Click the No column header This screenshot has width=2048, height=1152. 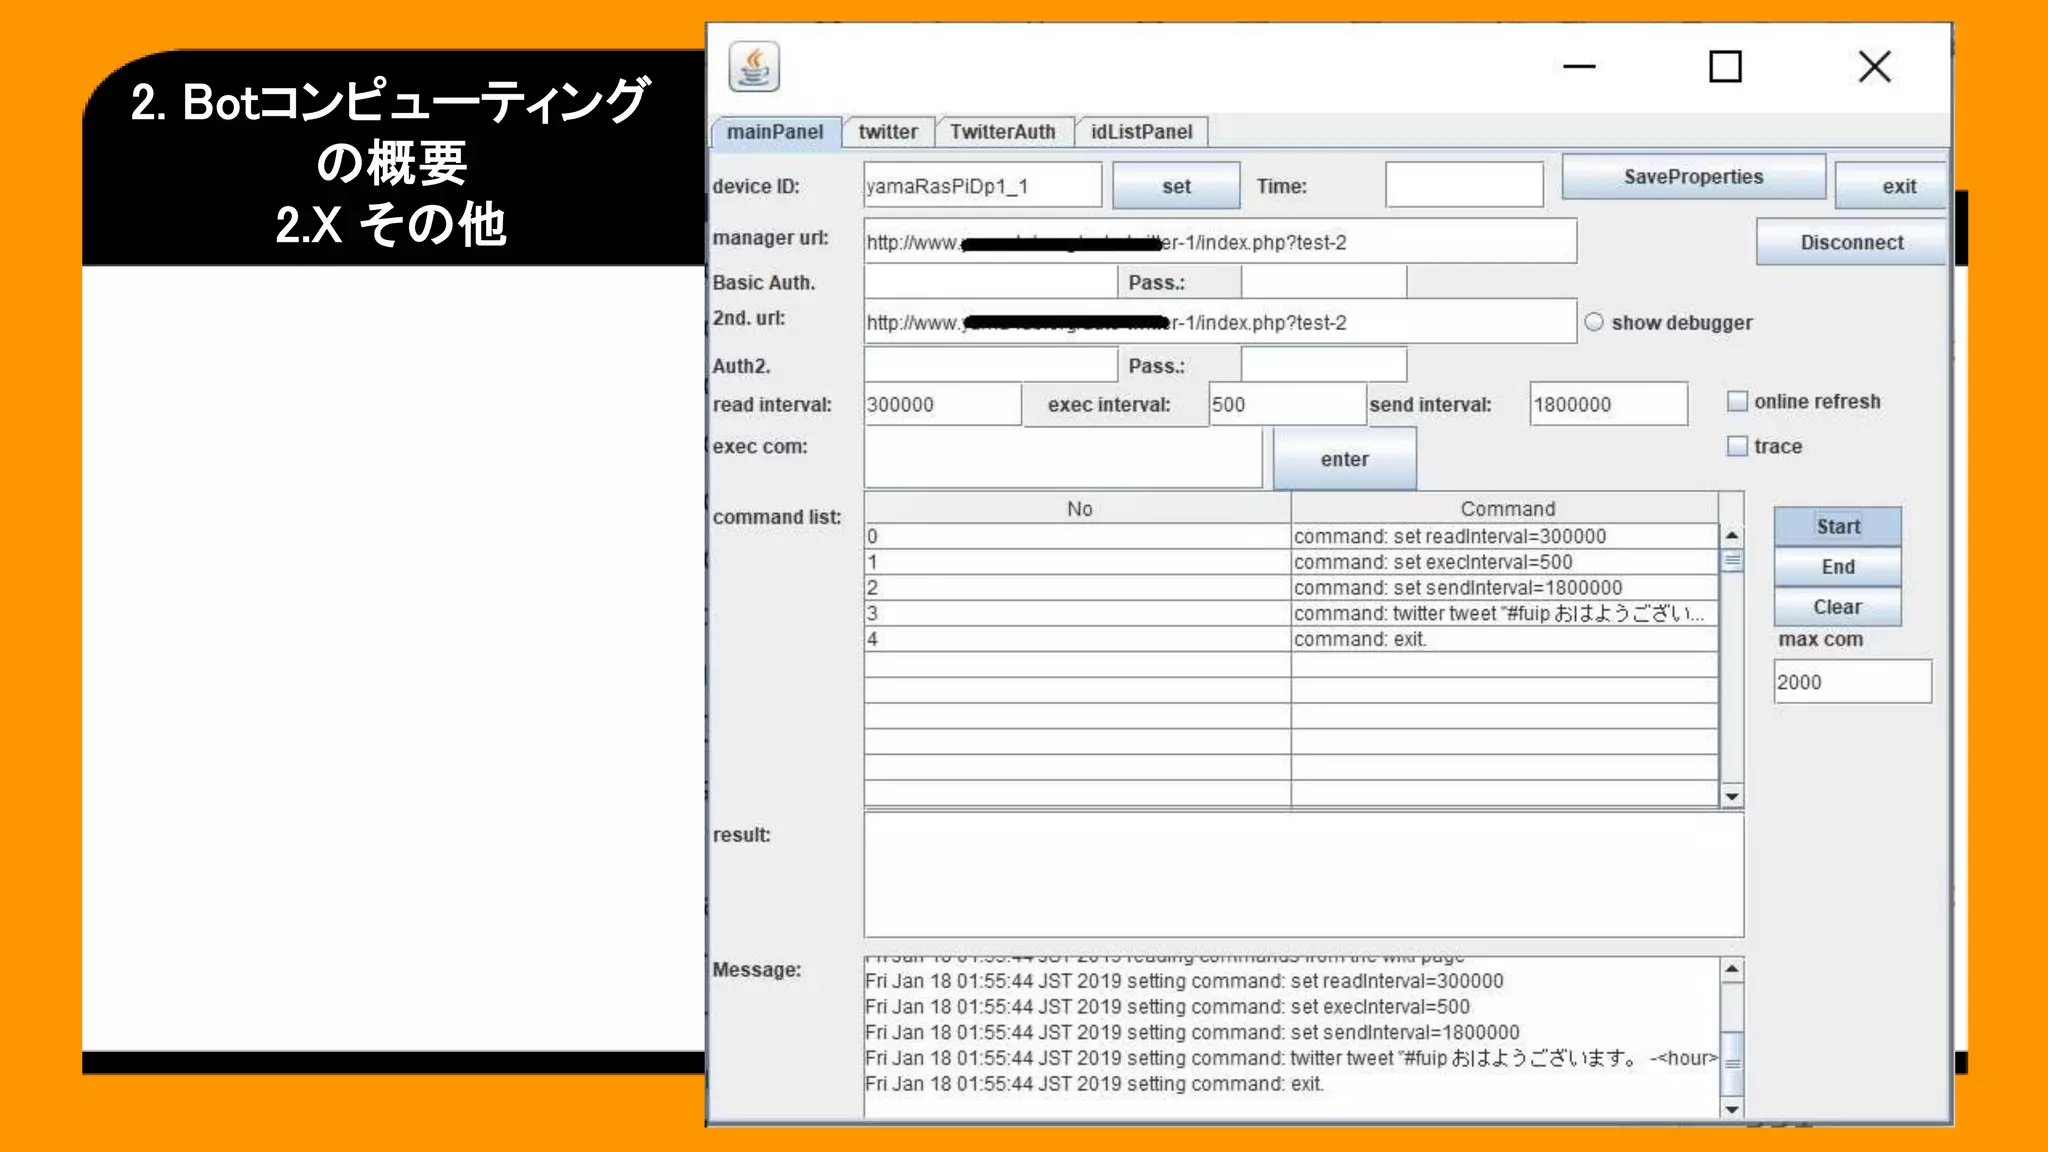coord(1078,508)
